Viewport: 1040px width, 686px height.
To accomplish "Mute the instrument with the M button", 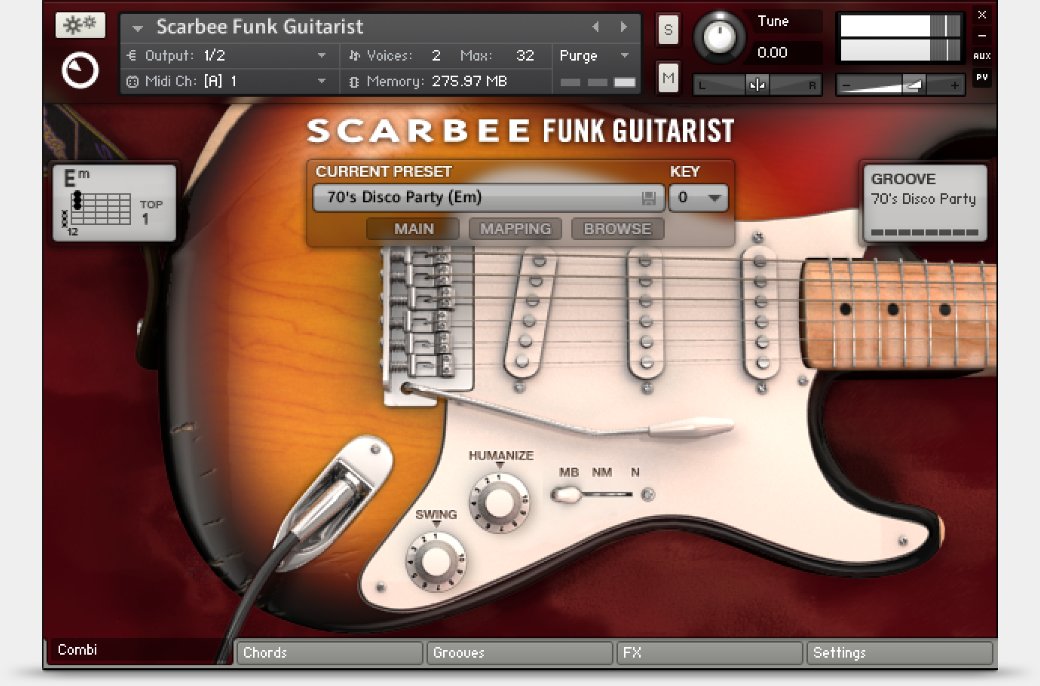I will point(667,77).
